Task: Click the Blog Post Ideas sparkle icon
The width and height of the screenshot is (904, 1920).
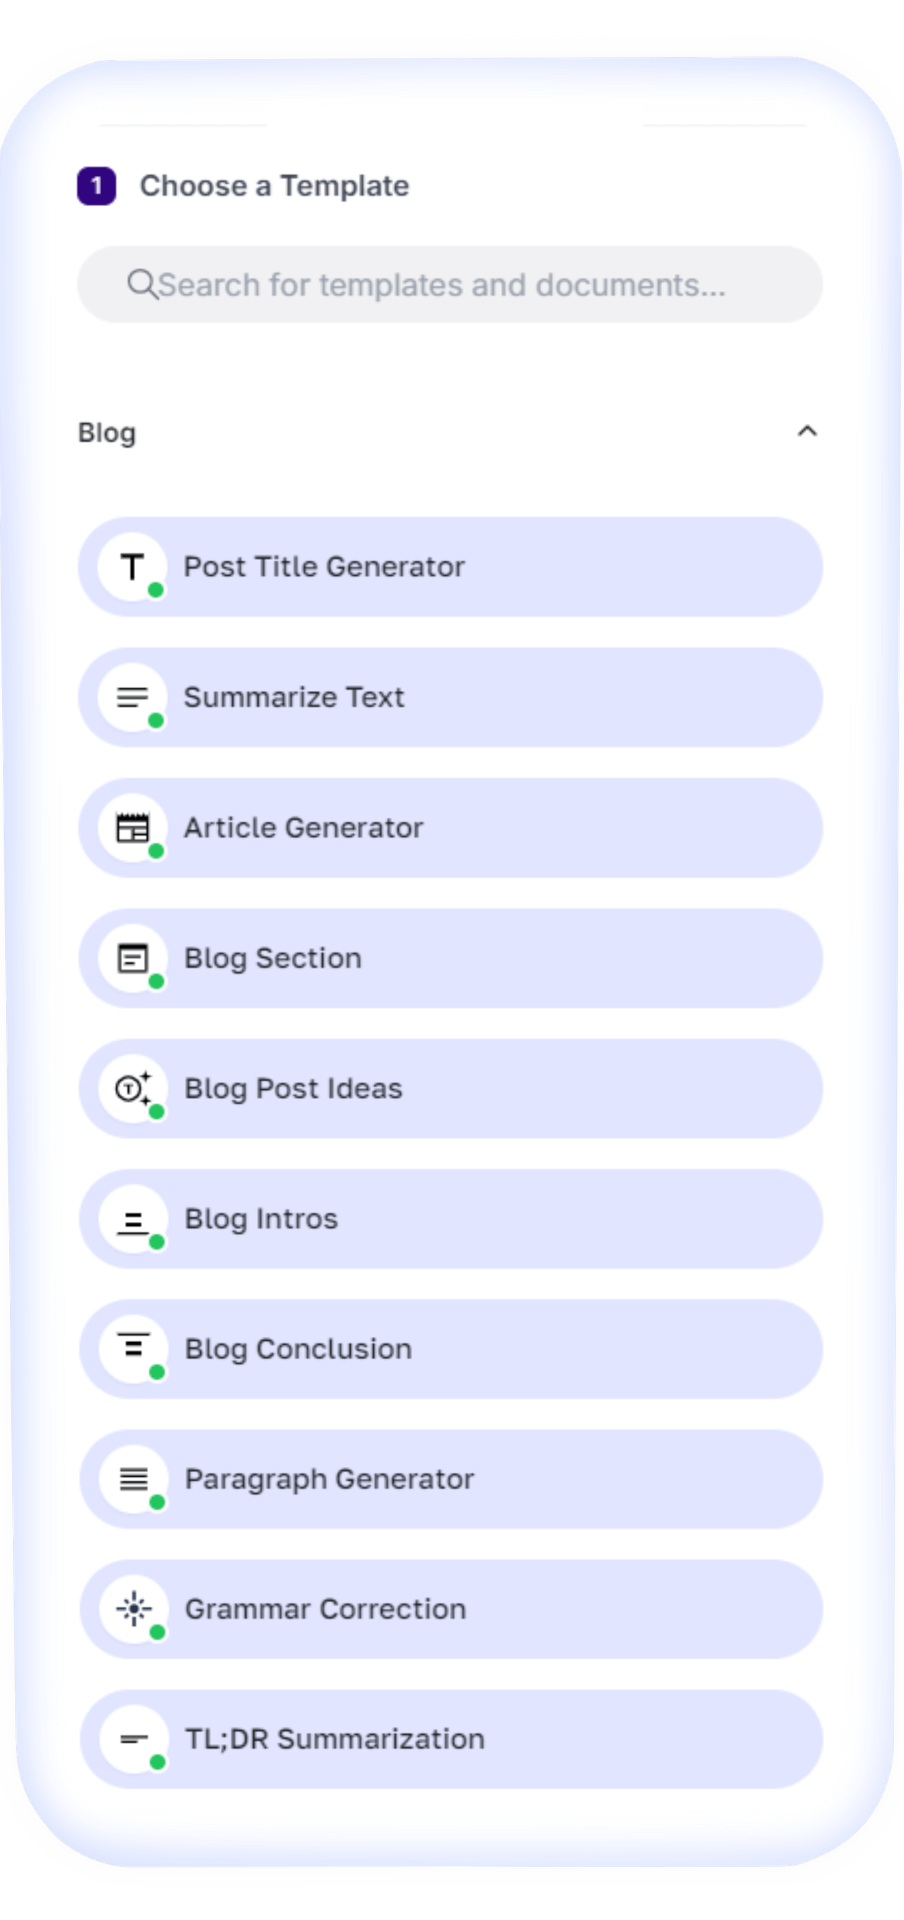Action: (x=132, y=1088)
